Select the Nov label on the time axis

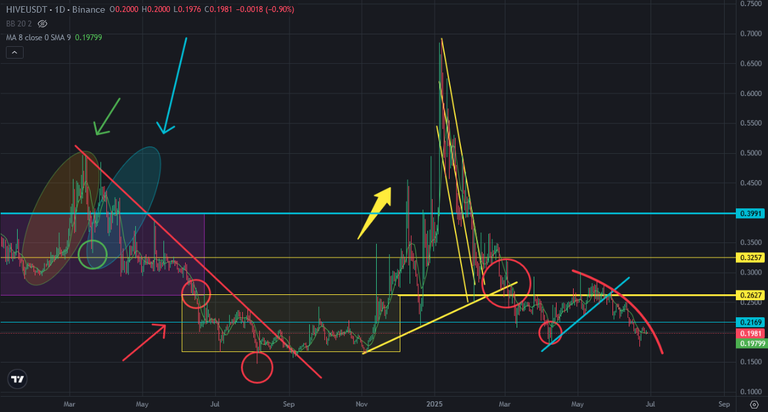pyautogui.click(x=361, y=404)
